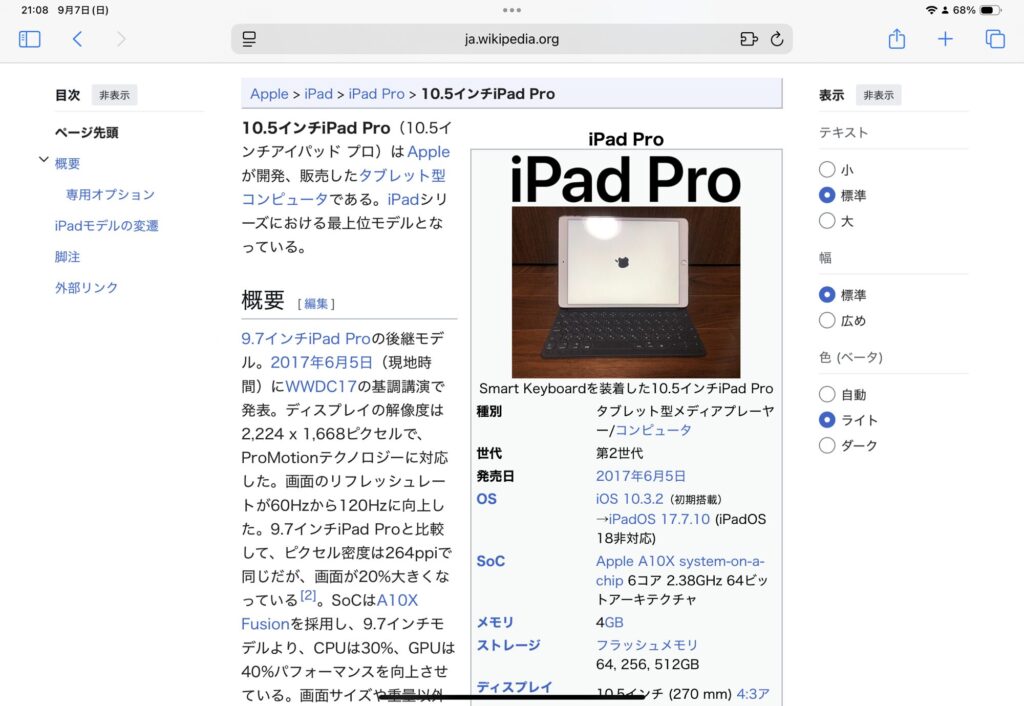This screenshot has height=706, width=1024.
Task: Open the WWDC17 article link
Action: pyautogui.click(x=321, y=386)
